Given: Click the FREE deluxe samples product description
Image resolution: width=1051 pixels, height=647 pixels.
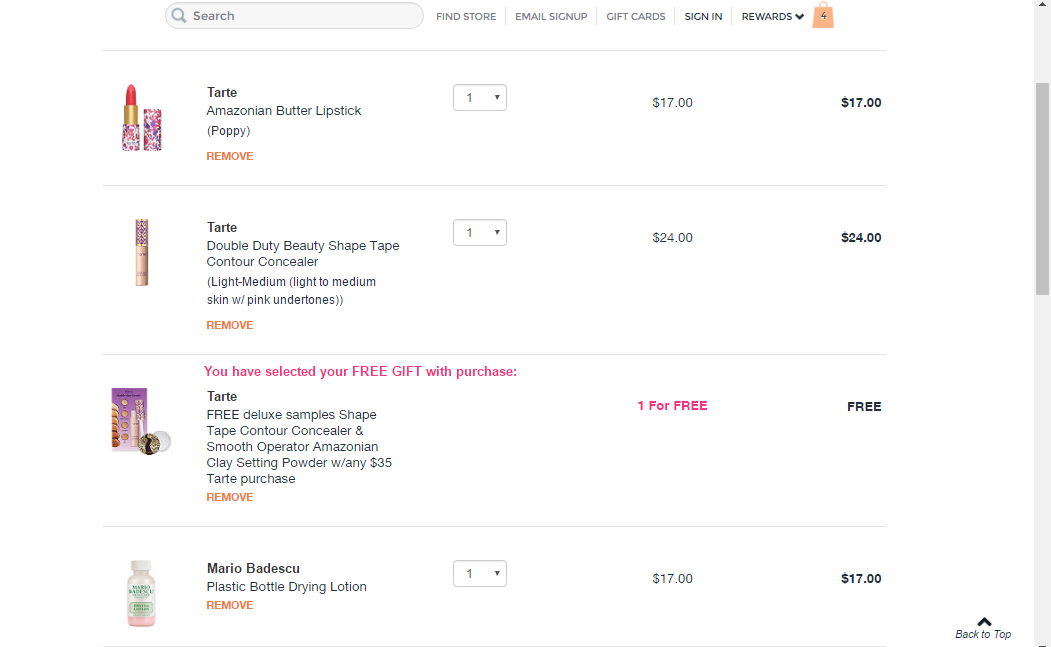Looking at the screenshot, I should [299, 447].
